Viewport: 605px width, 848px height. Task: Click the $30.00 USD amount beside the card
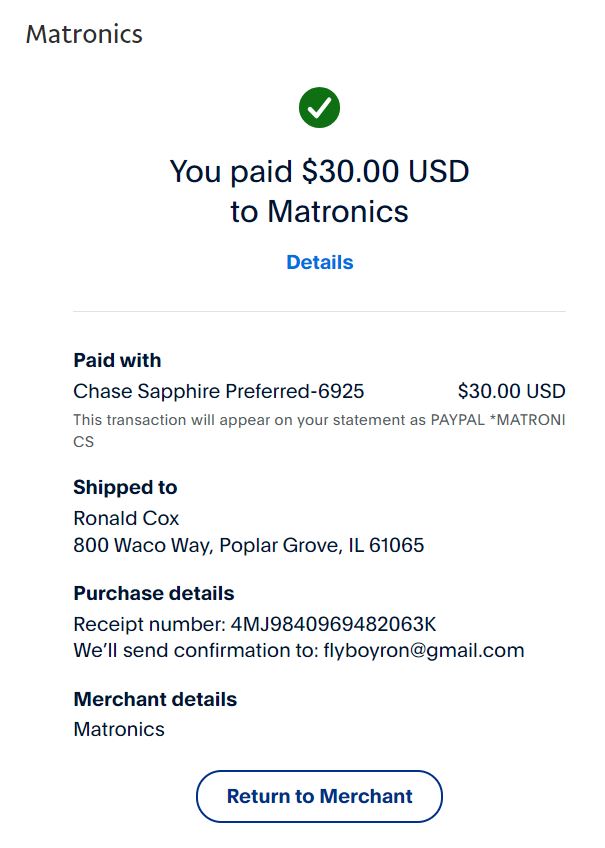pyautogui.click(x=511, y=391)
